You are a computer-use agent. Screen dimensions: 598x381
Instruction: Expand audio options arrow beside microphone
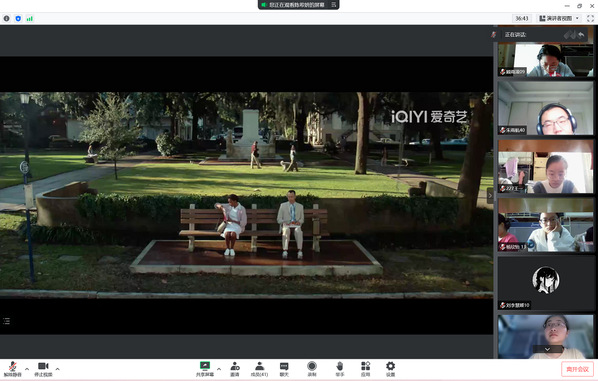coord(27,369)
